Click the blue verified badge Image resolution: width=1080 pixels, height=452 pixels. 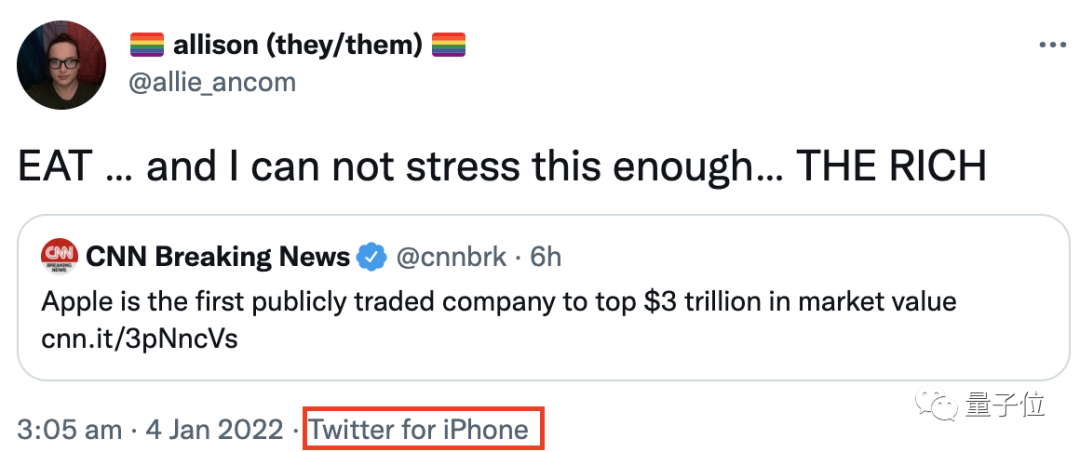(x=373, y=257)
